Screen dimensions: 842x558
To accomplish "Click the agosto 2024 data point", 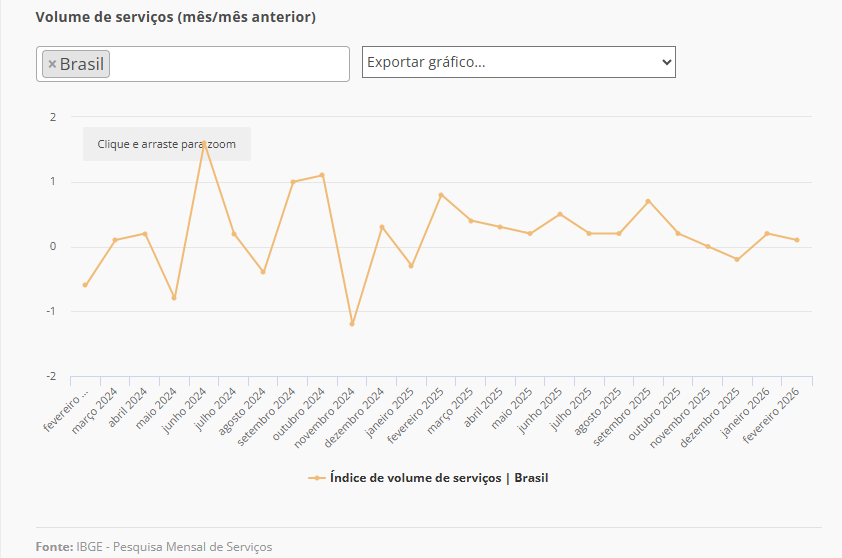I will coord(263,272).
